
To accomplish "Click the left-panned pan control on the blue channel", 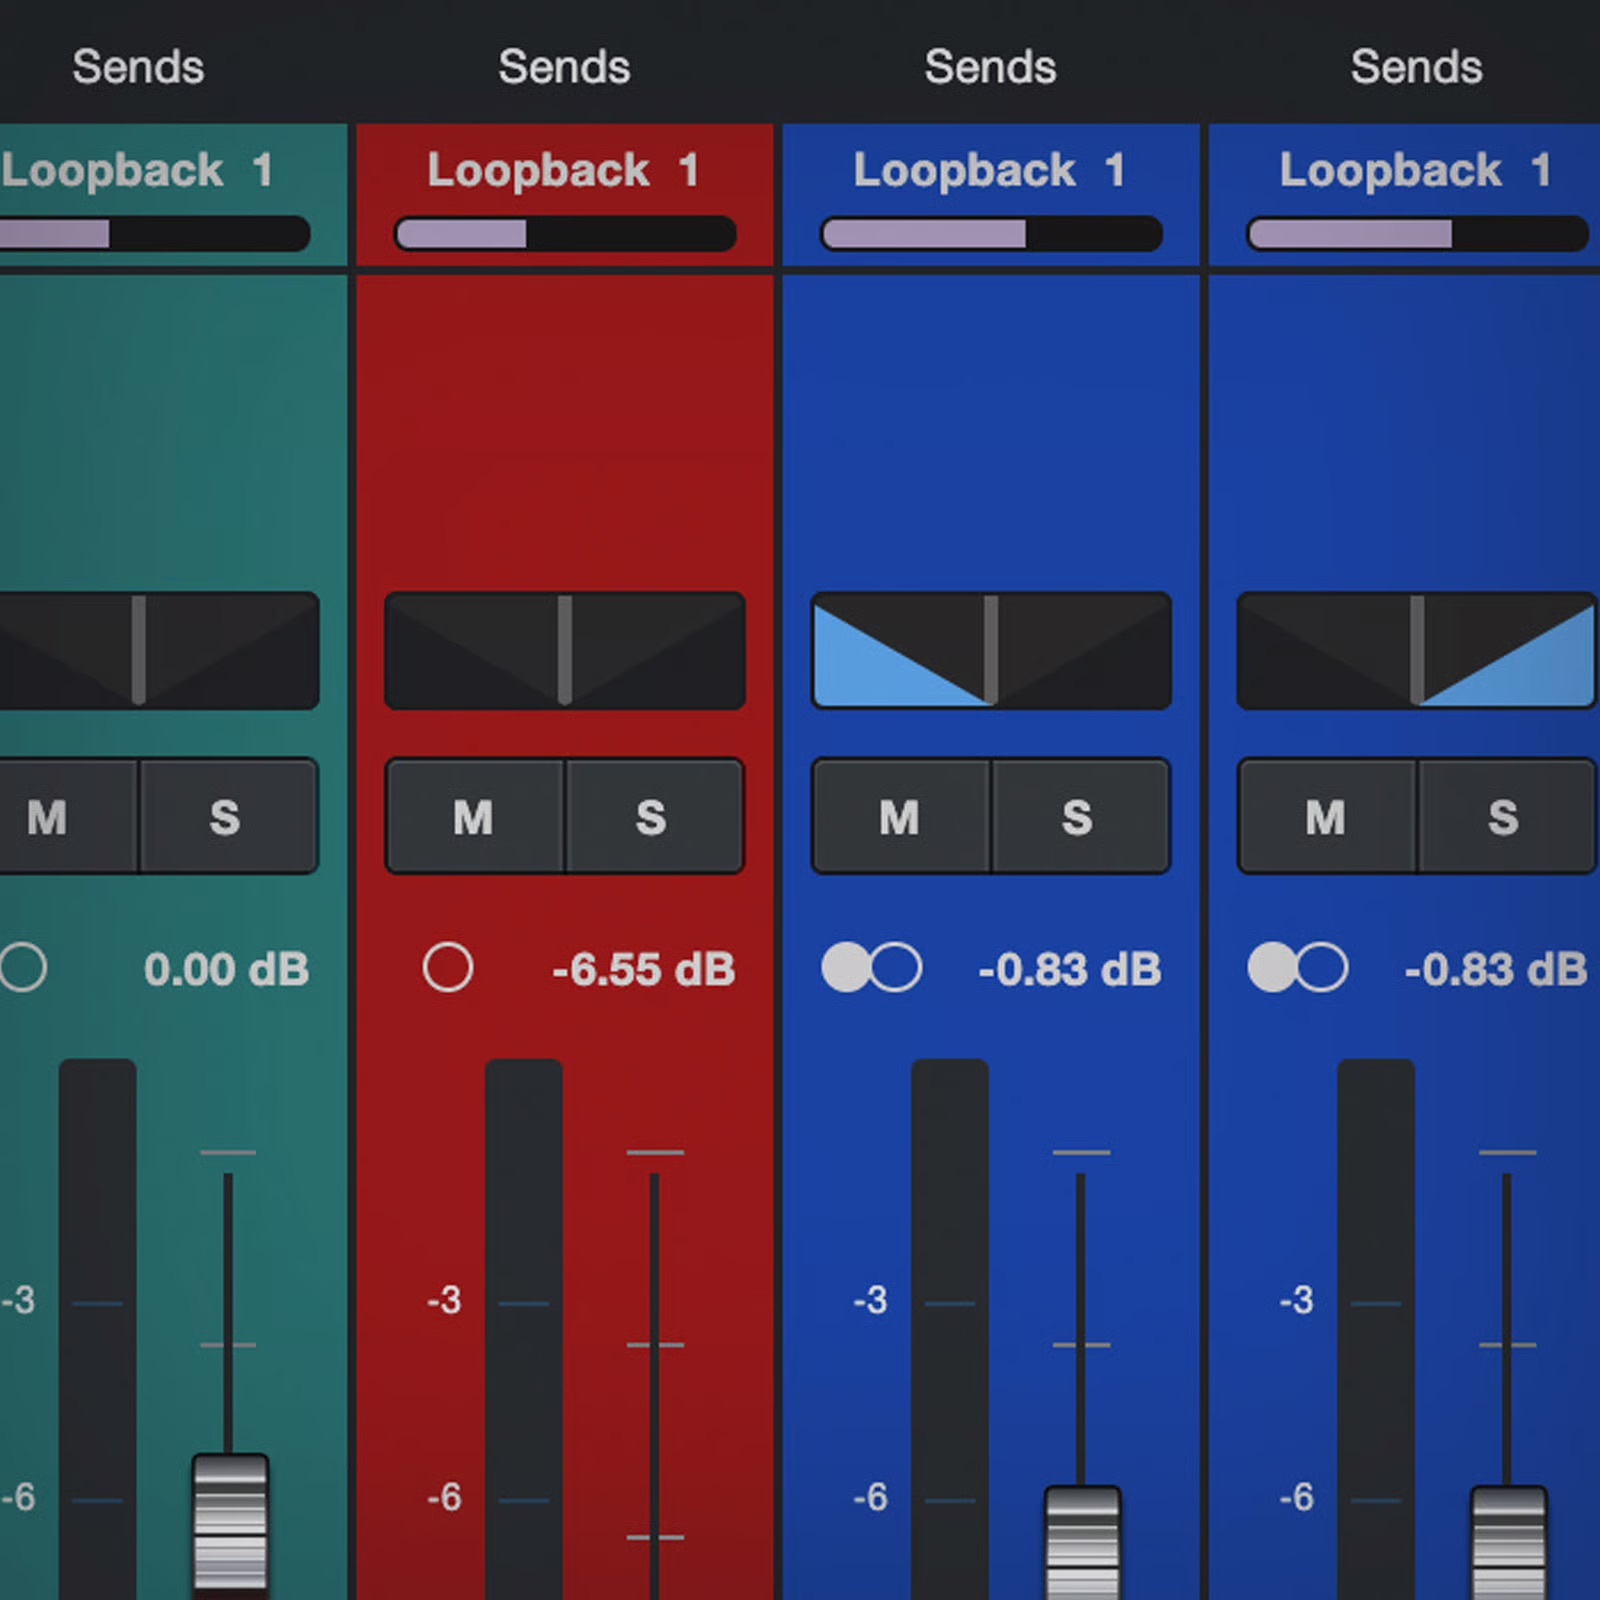I will pos(991,651).
